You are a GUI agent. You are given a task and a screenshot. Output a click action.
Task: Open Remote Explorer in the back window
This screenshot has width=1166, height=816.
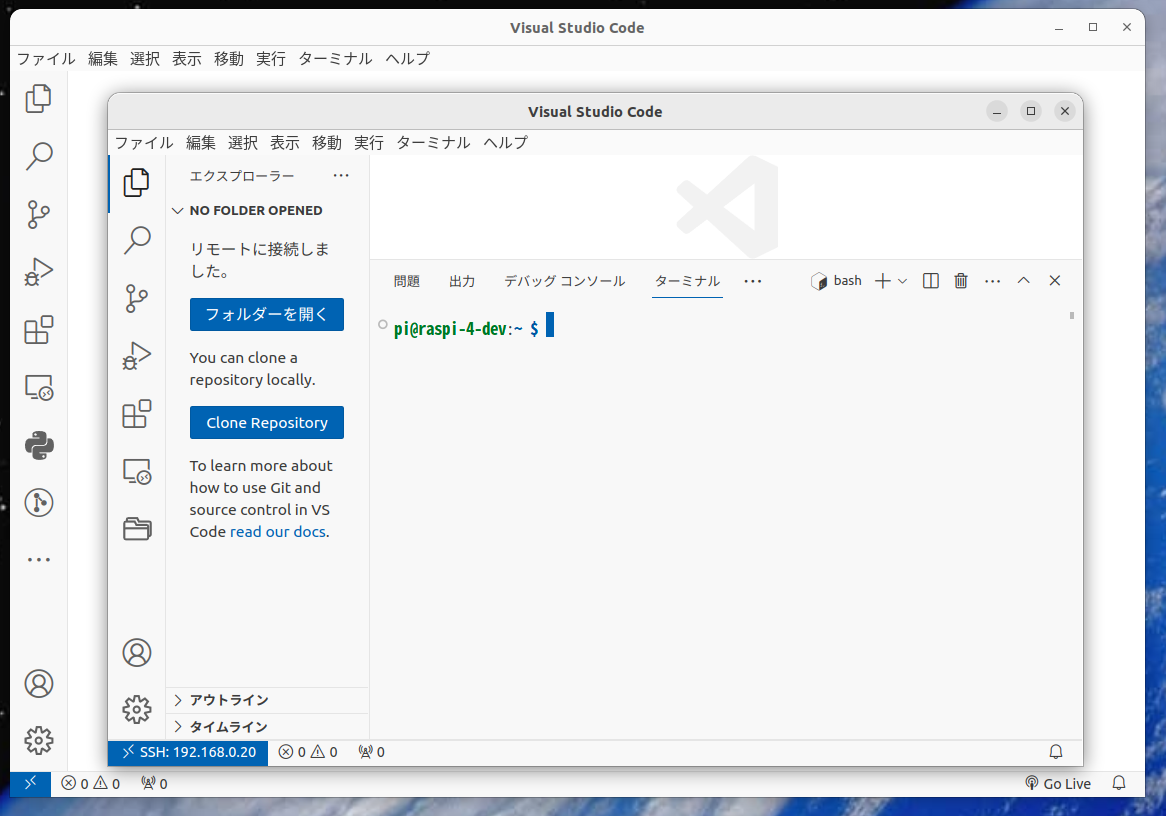tap(39, 388)
